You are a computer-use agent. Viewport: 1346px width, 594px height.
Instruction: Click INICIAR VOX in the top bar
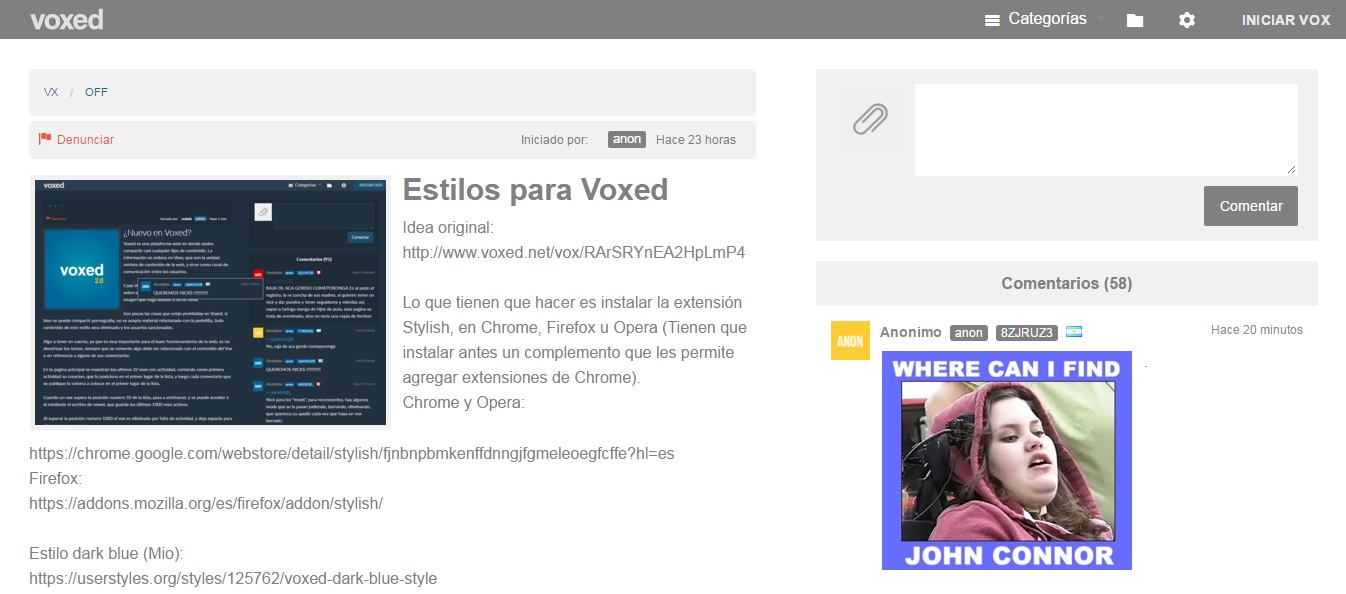tap(1285, 19)
